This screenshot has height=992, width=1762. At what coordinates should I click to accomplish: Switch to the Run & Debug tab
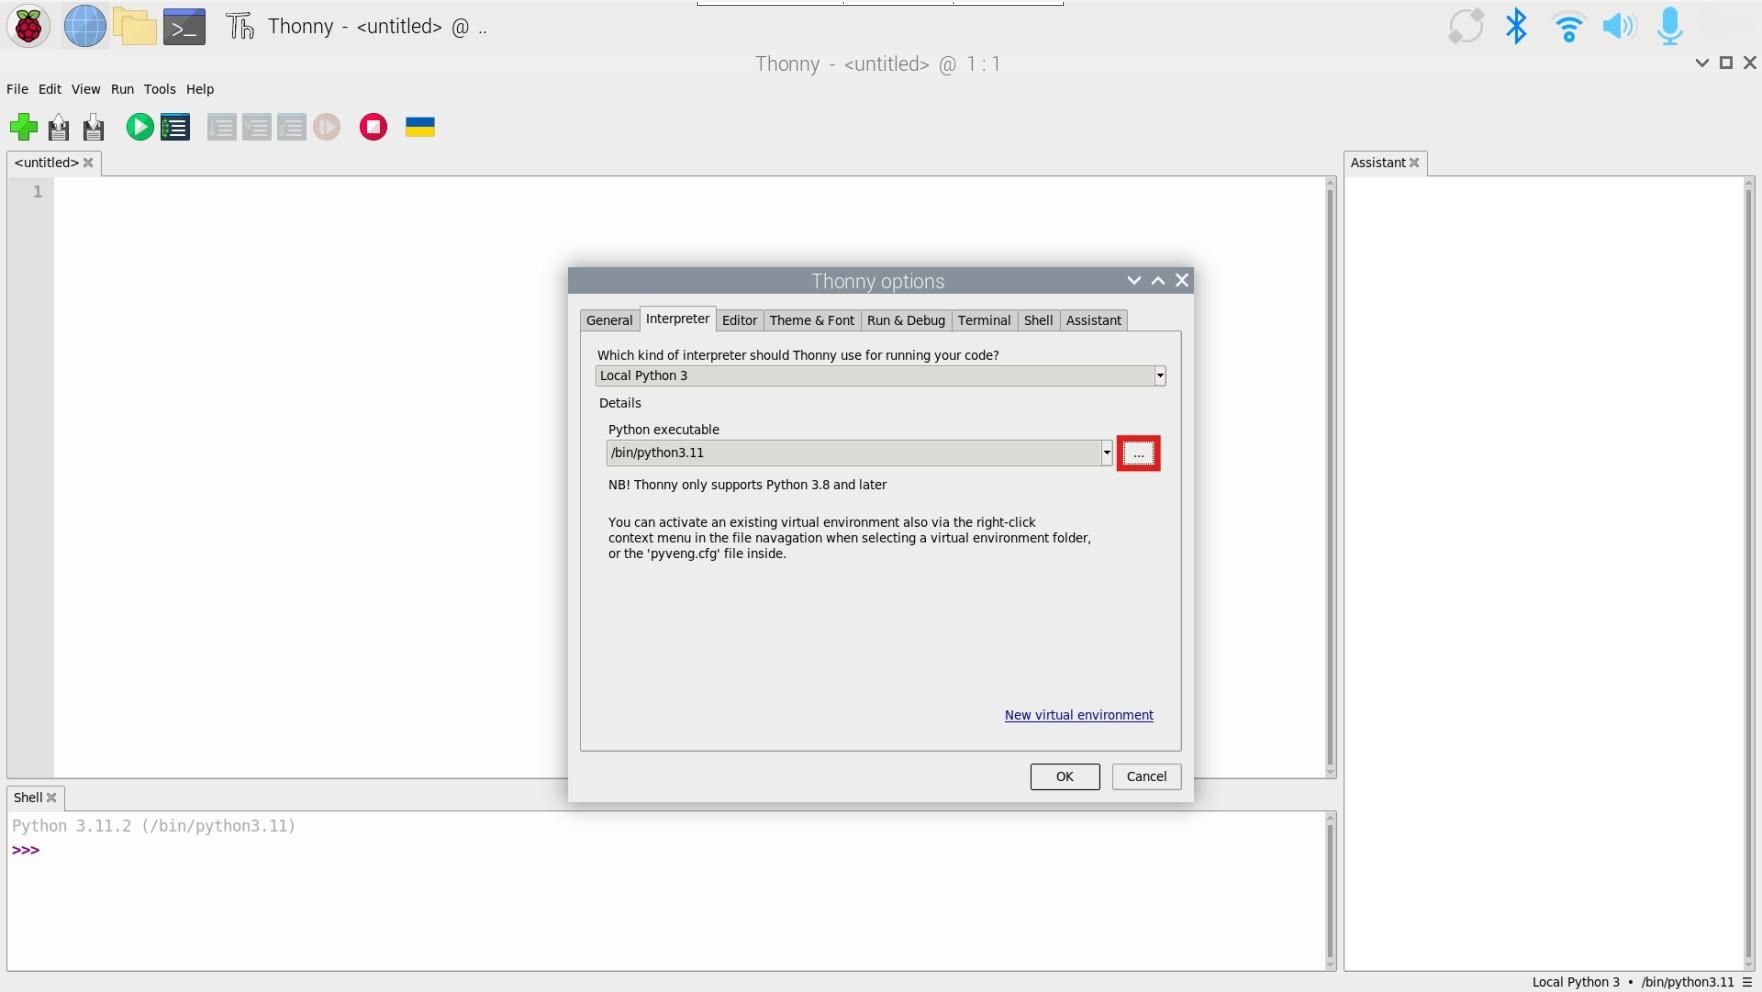point(906,320)
